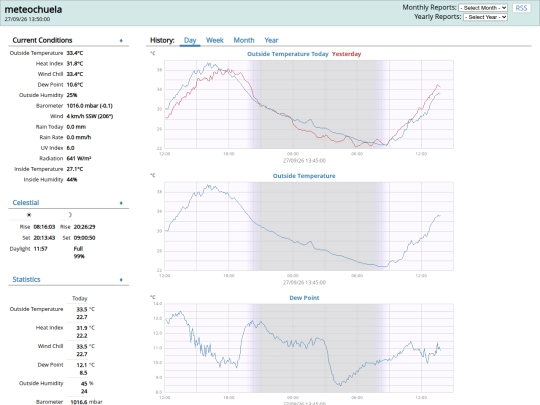Click the meteochuela site title
540x405 pixels.
click(x=33, y=9)
